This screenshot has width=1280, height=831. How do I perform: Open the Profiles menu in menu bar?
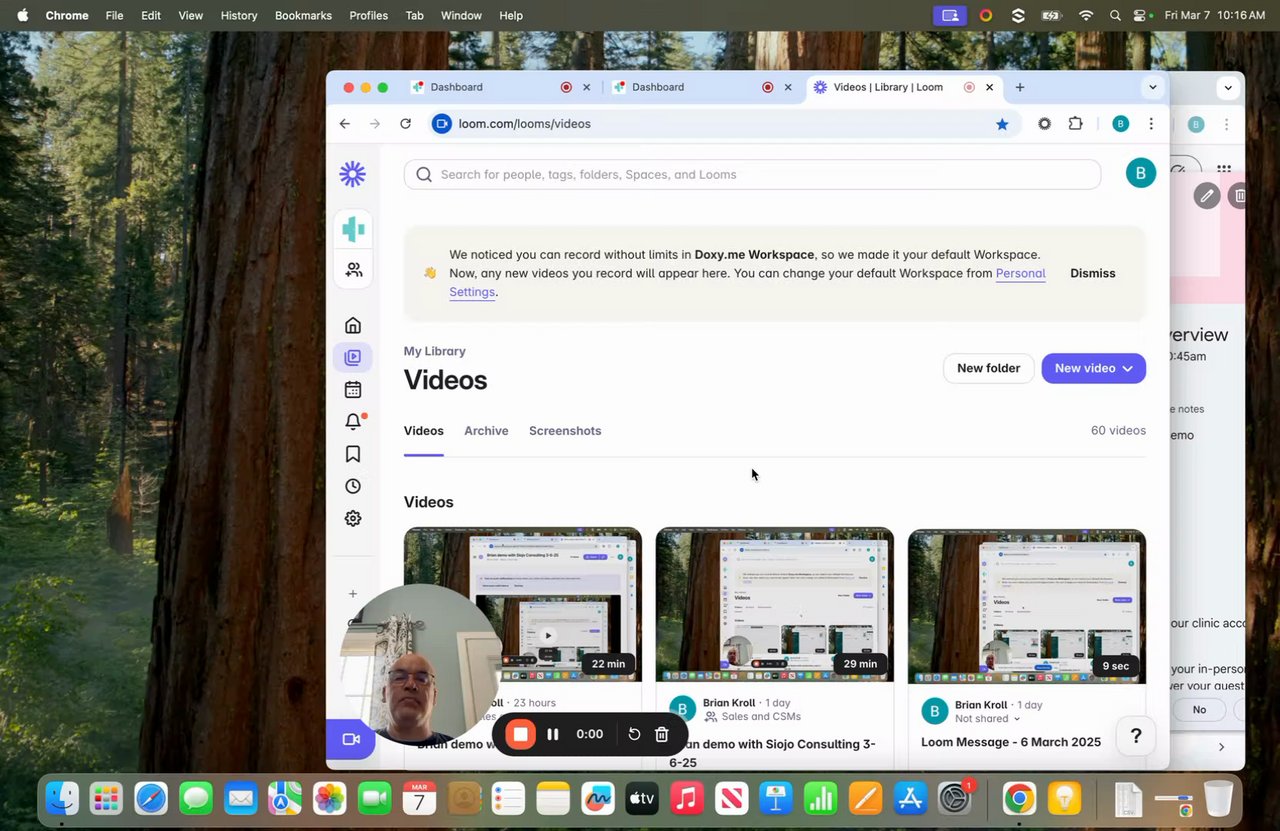tap(368, 16)
